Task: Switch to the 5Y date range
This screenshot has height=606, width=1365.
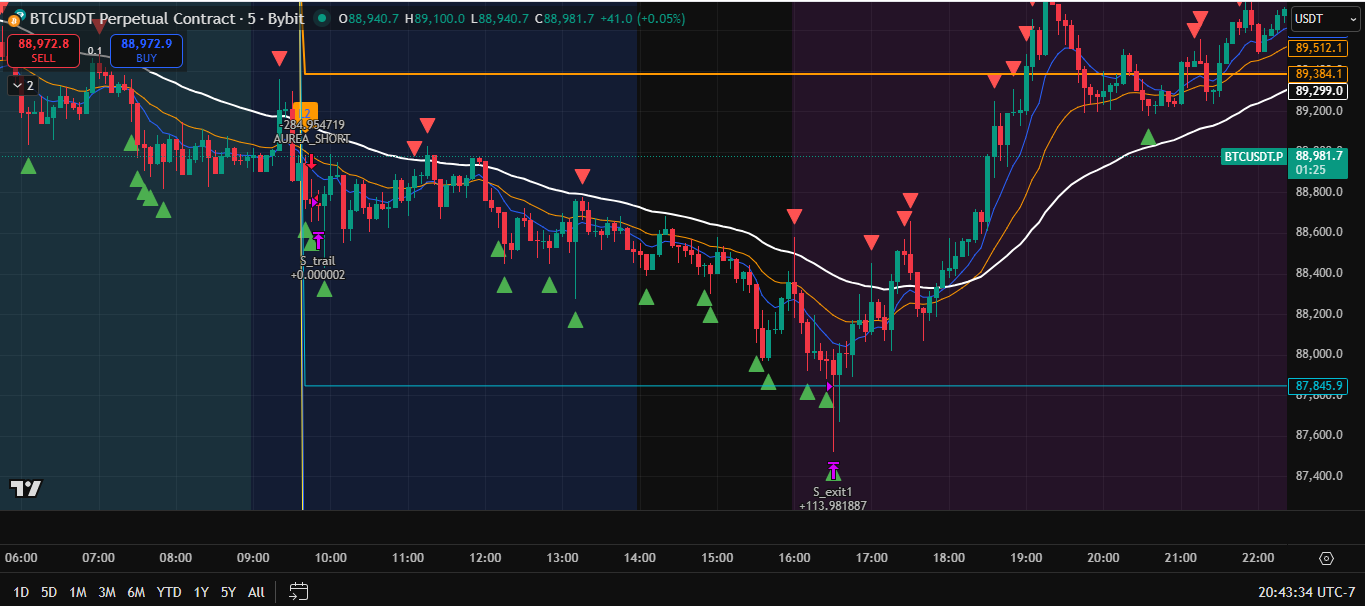Action: pyautogui.click(x=228, y=592)
